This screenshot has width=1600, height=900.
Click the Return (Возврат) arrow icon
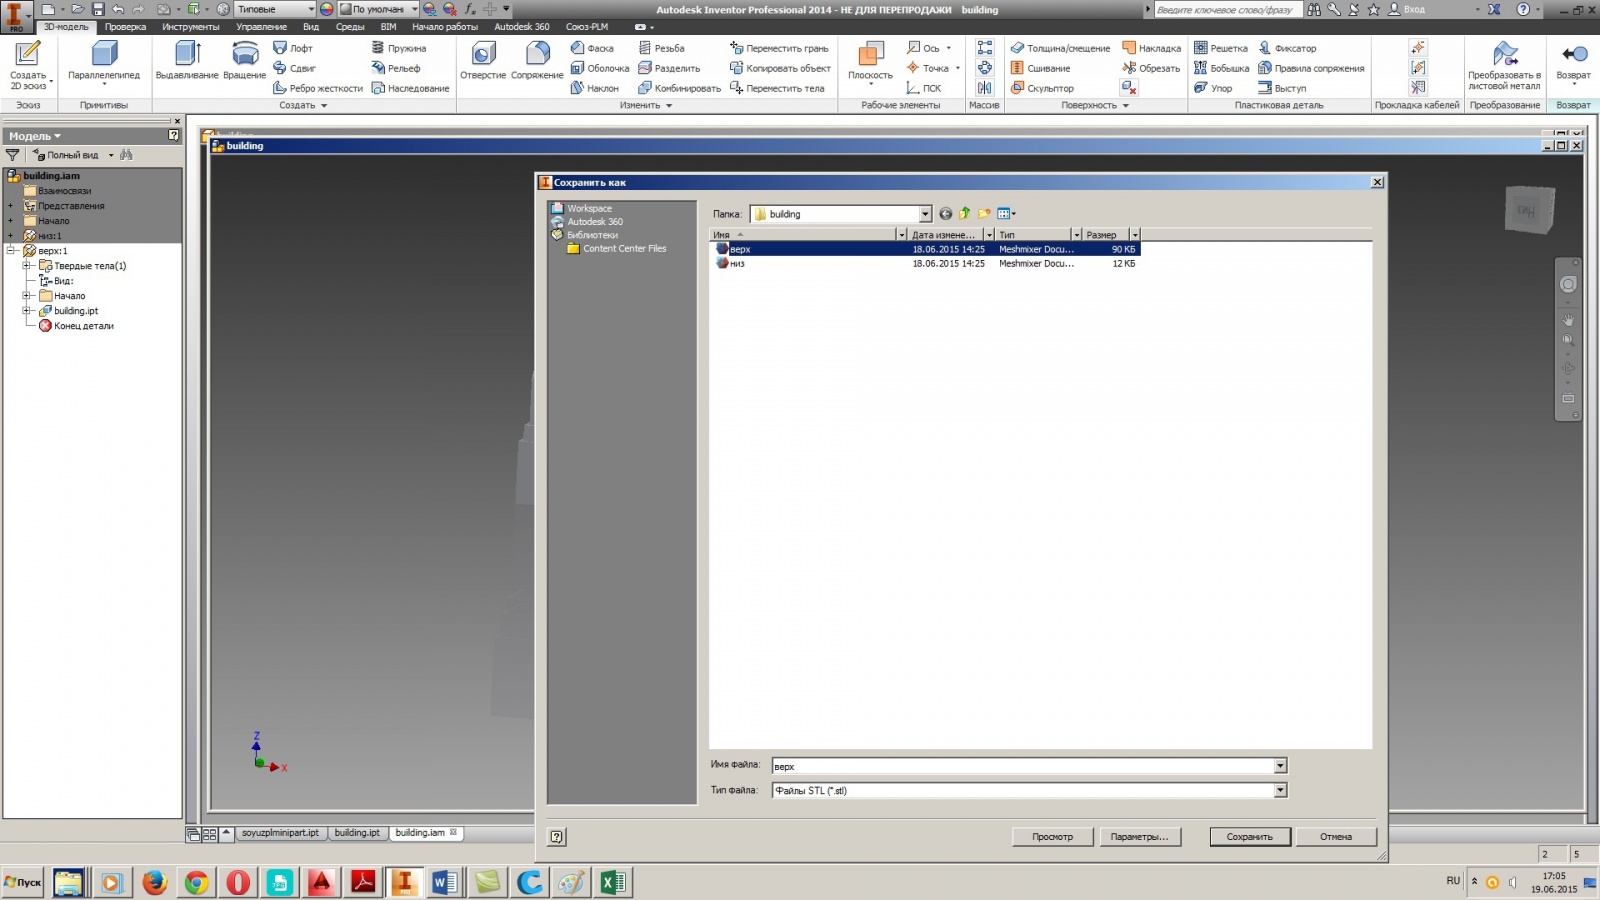coord(1574,53)
